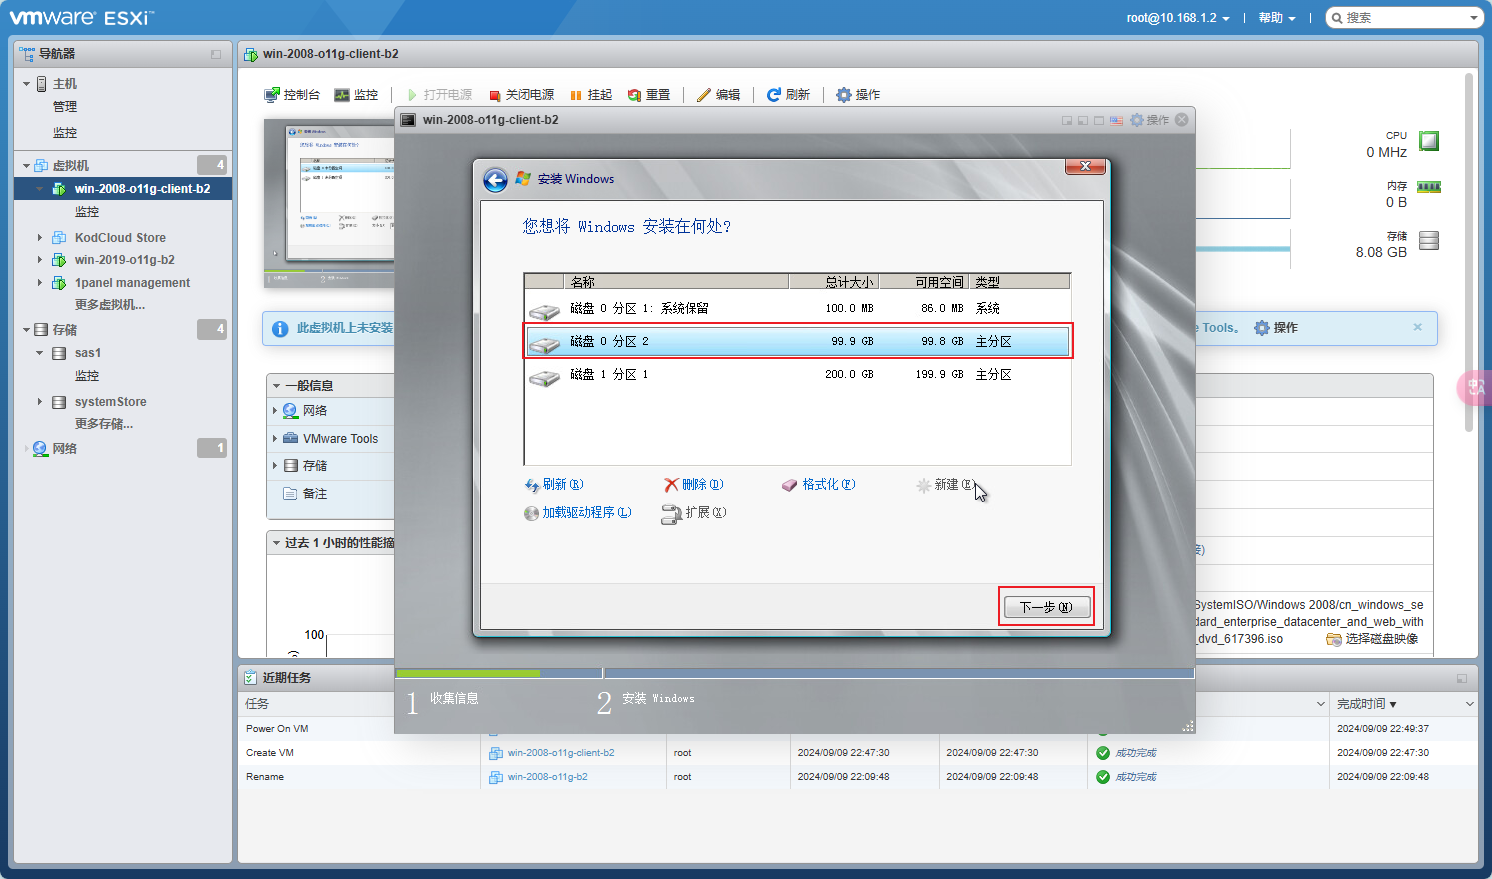
Task: Click 加载驱动程序(L) load driver link
Action: 578,513
